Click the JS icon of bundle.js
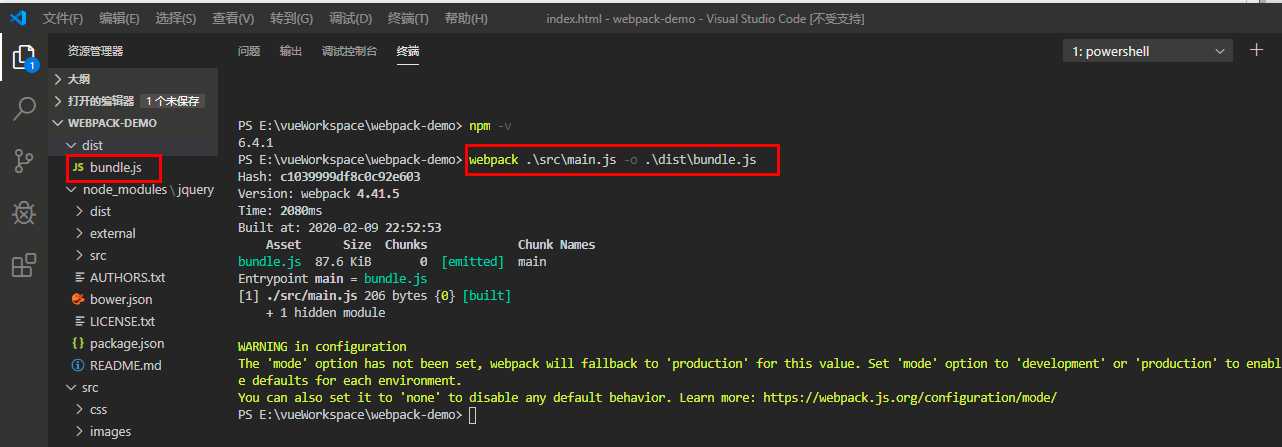 [x=78, y=167]
